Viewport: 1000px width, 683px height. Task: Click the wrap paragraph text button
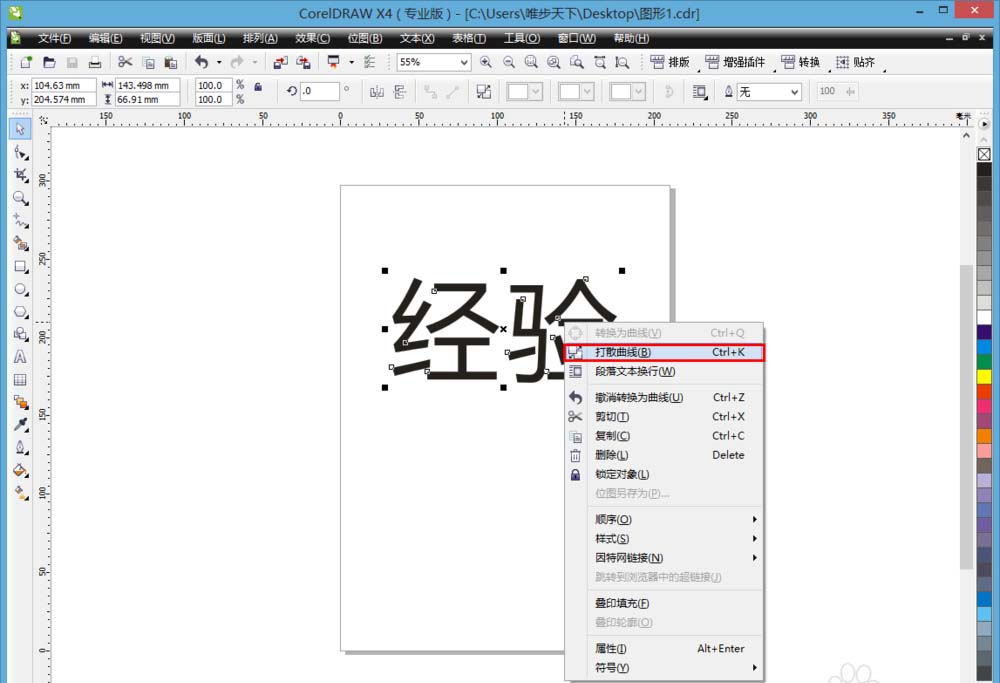point(700,92)
